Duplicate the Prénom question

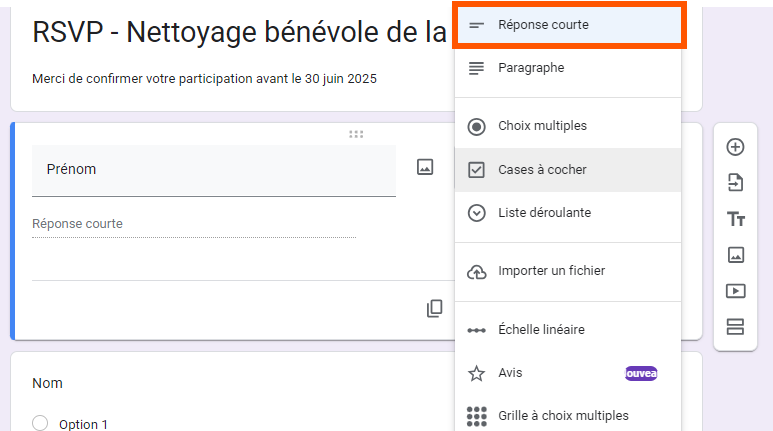(434, 309)
